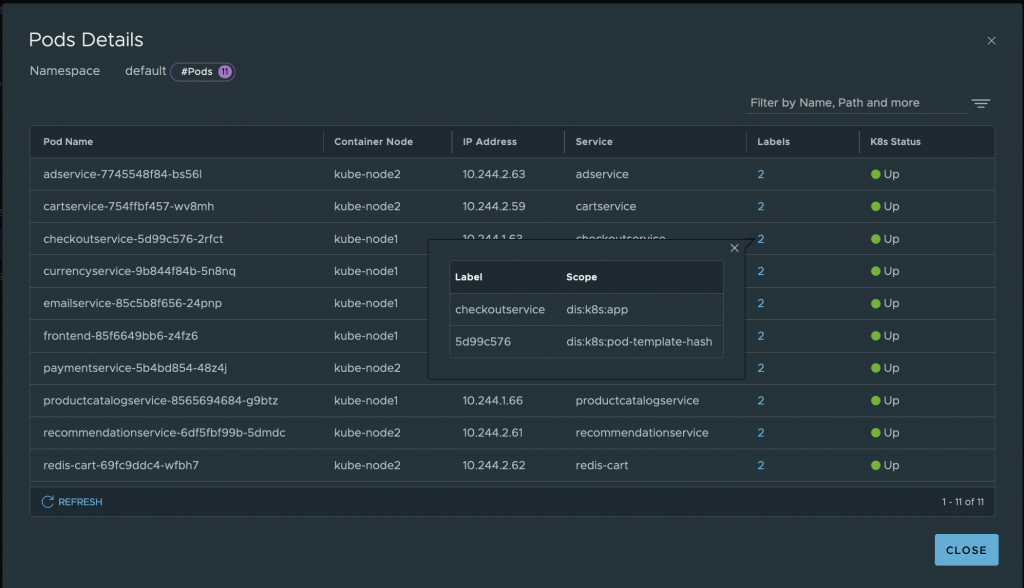Click green status dot for redis-cart row
The width and height of the screenshot is (1024, 588).
(875, 465)
